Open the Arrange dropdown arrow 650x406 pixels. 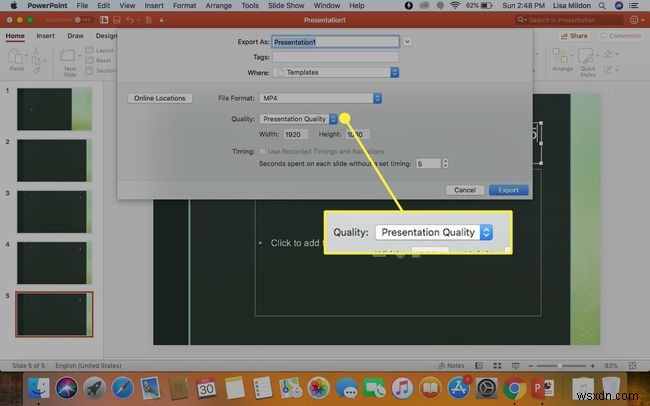[570, 55]
